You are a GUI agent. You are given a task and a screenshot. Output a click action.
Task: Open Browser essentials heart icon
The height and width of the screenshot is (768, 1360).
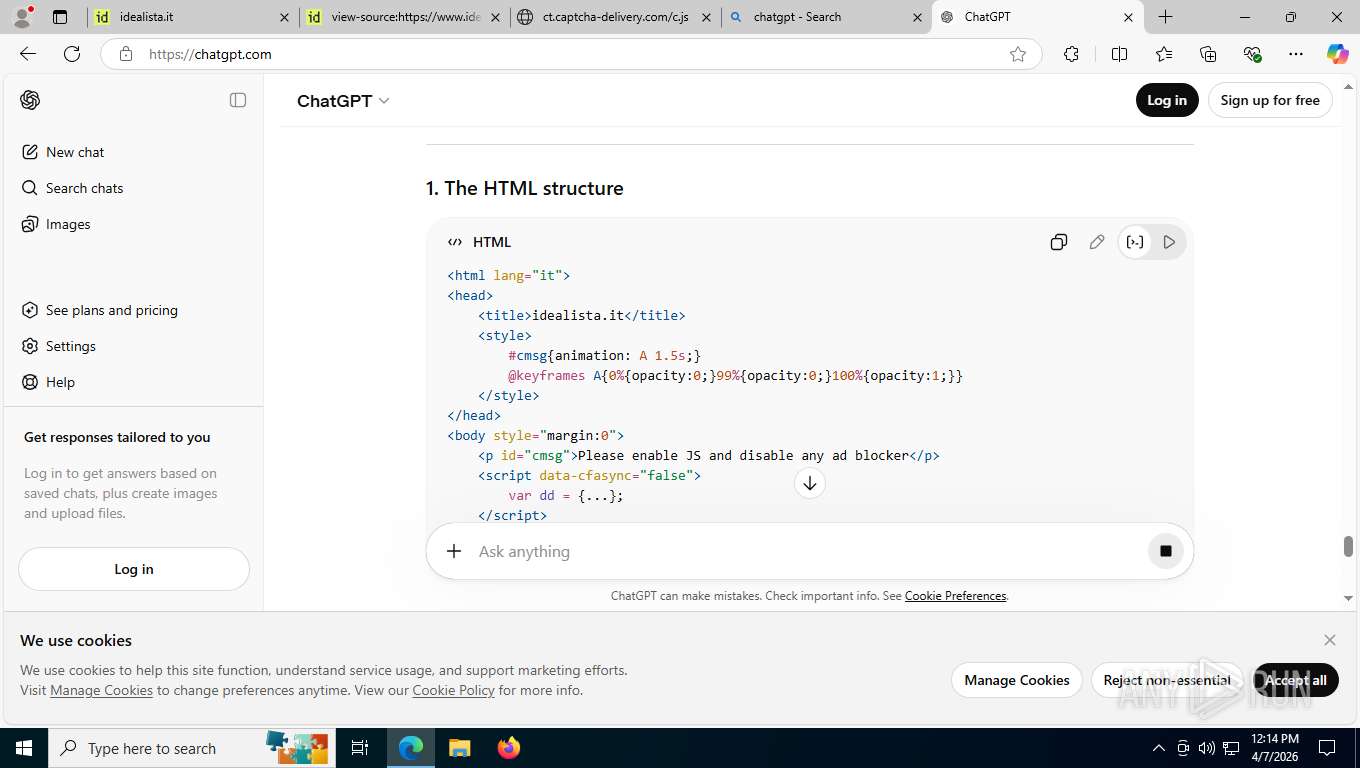1252,54
